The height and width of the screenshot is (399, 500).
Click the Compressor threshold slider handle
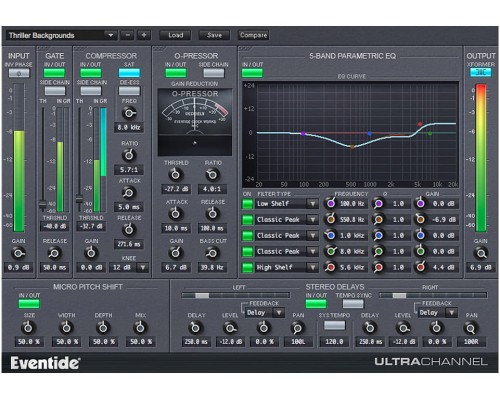(x=79, y=199)
